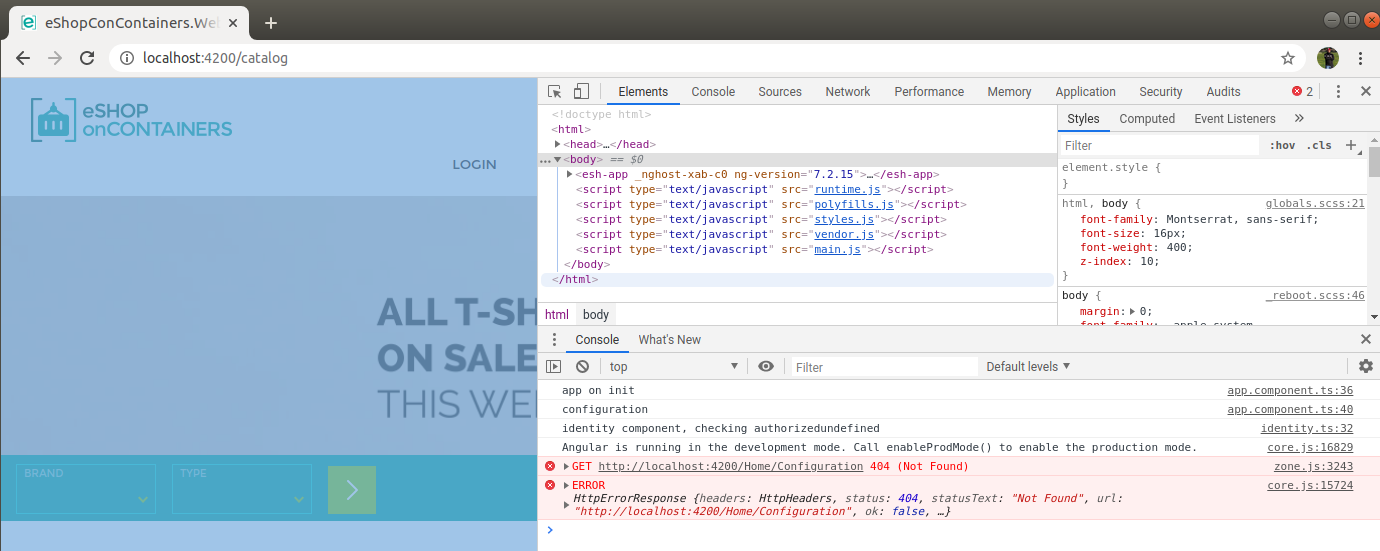
Task: Open the BRAND filter dropdown
Action: 86,489
